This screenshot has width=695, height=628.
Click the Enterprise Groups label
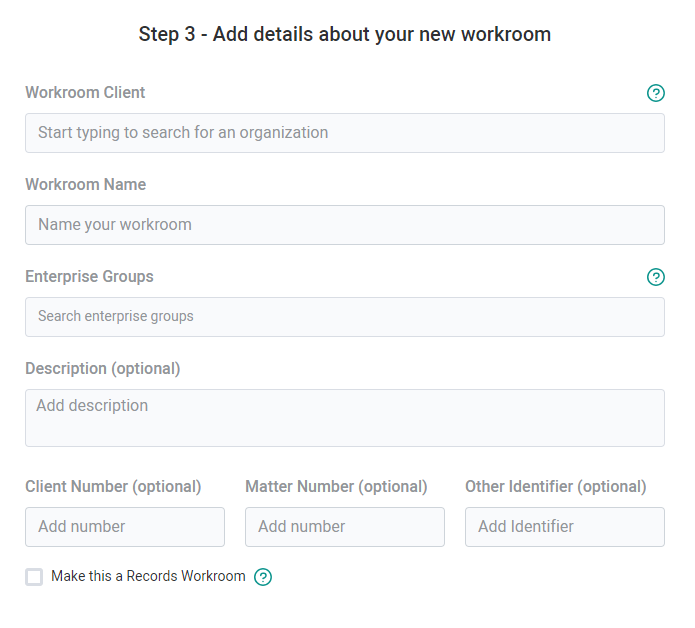tap(90, 277)
